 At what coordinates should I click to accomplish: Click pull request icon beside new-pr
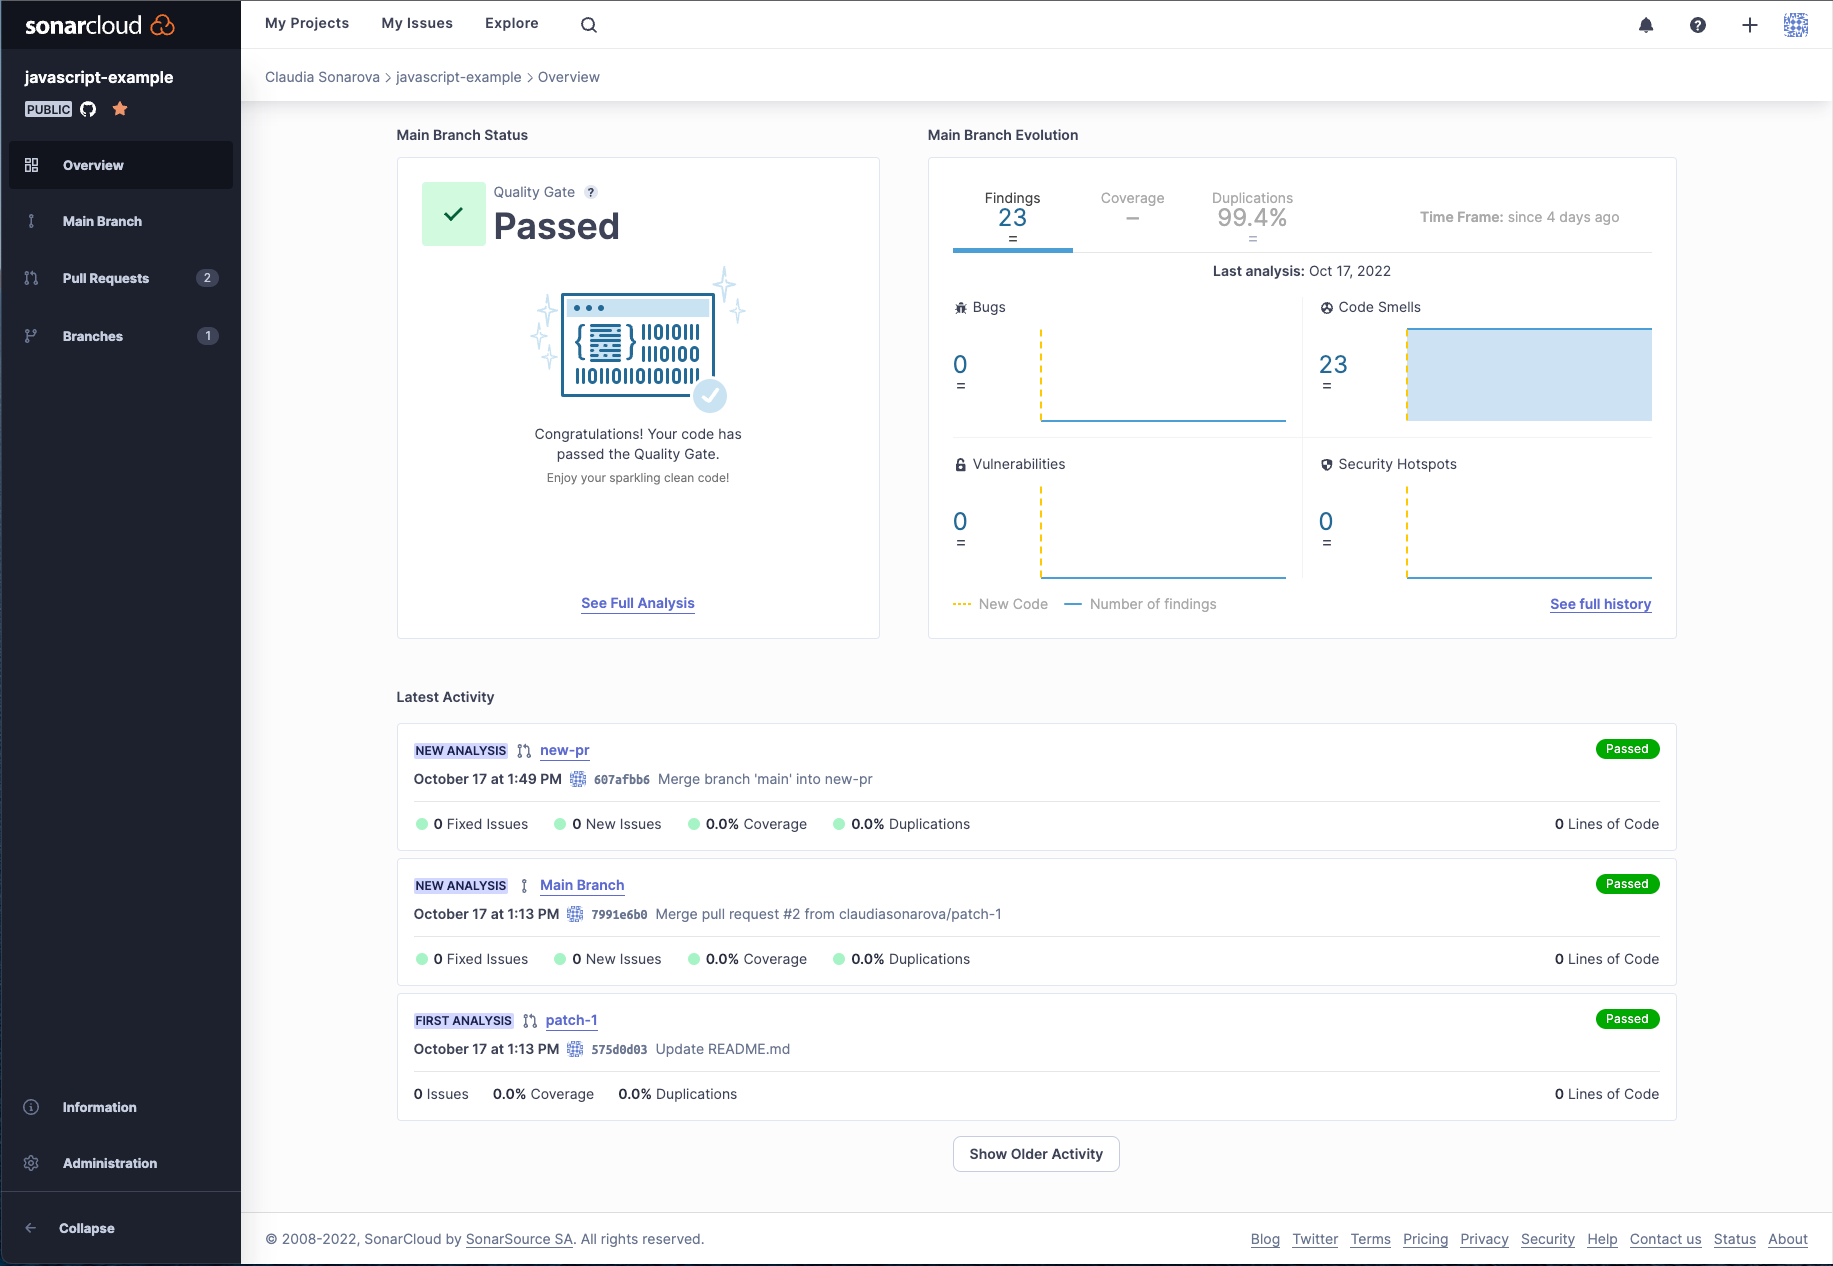tap(524, 751)
